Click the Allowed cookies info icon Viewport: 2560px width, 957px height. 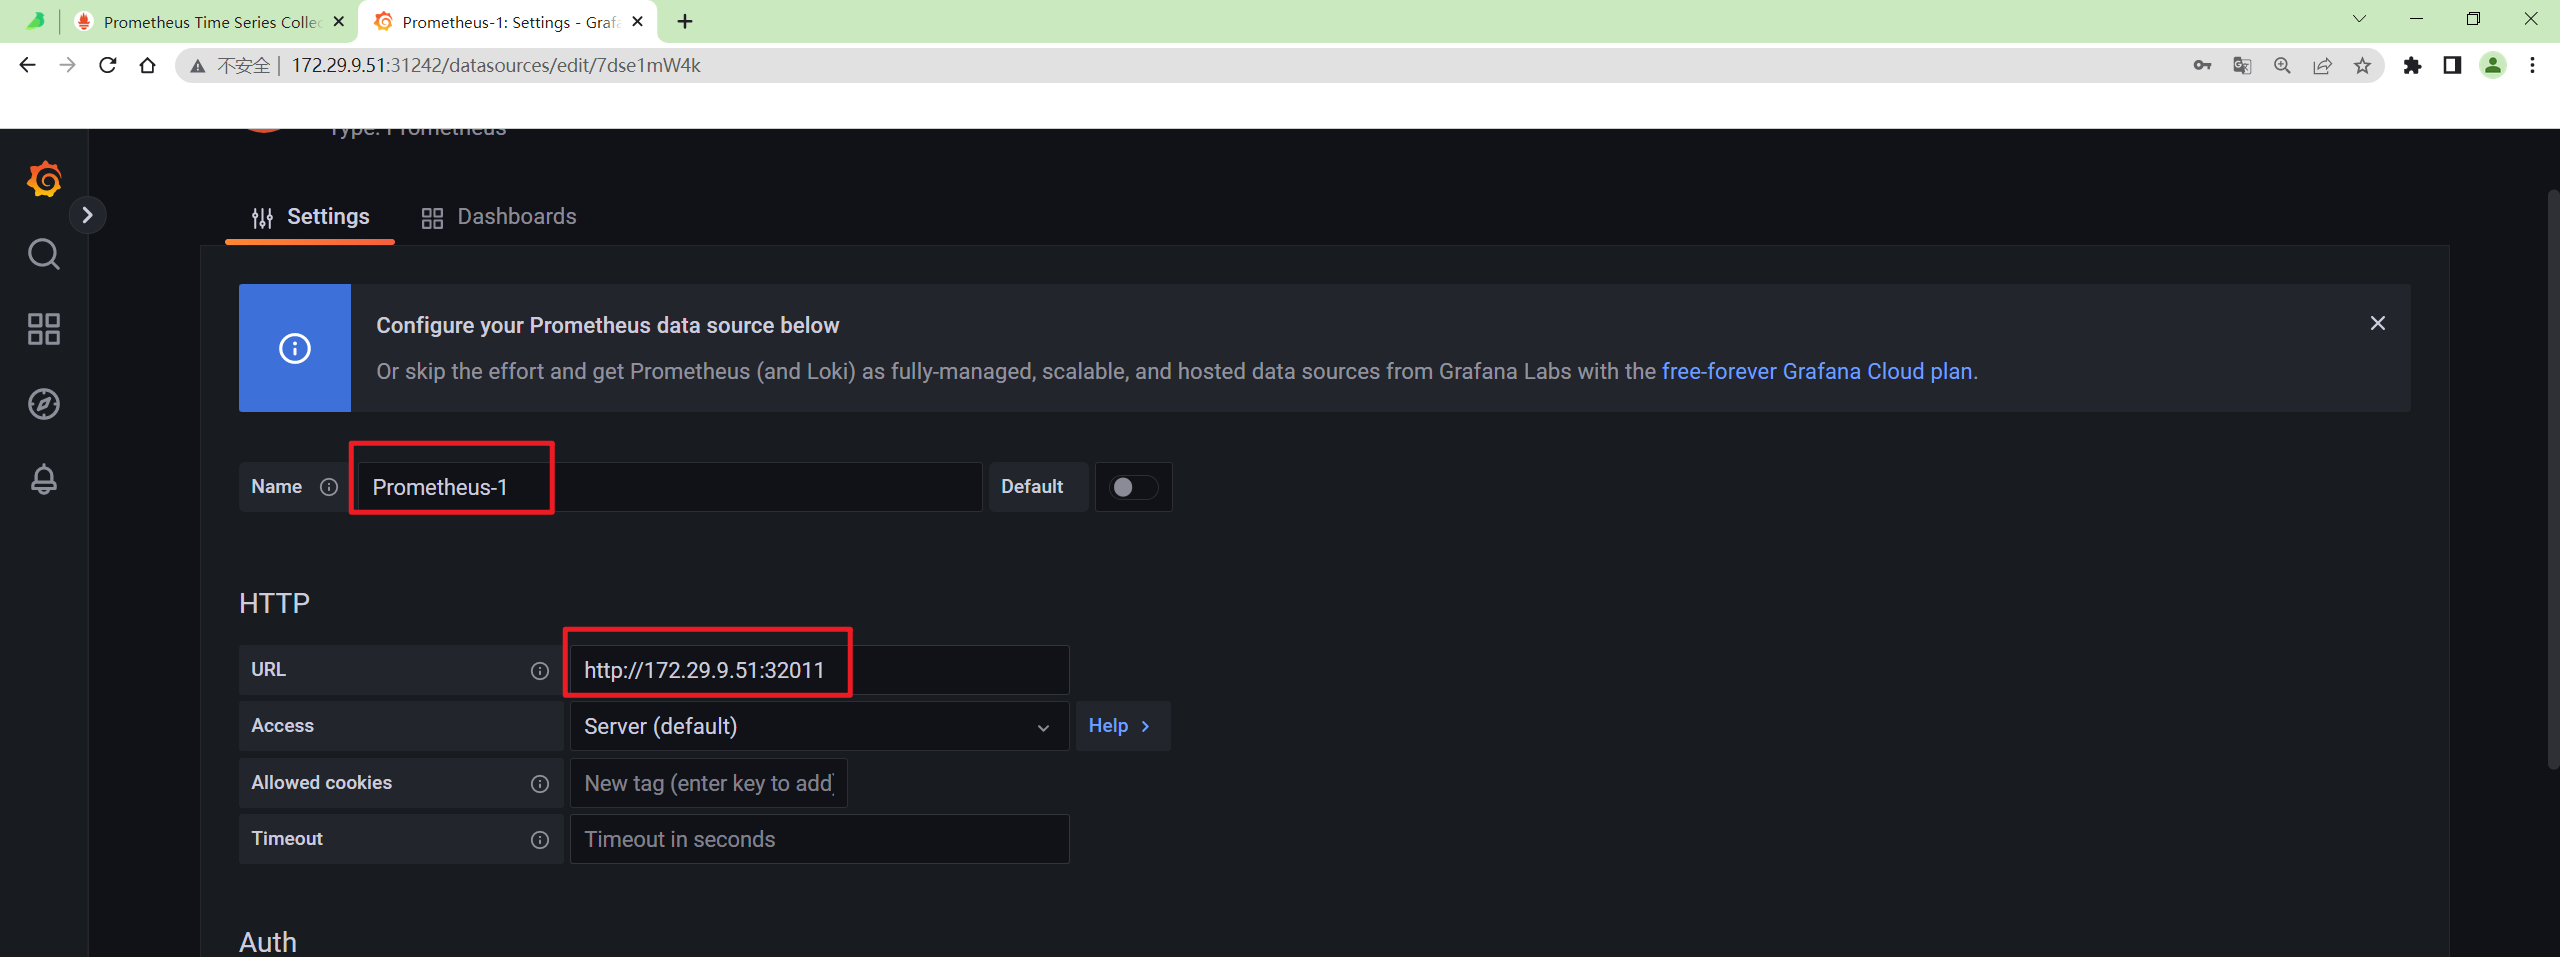click(x=540, y=784)
